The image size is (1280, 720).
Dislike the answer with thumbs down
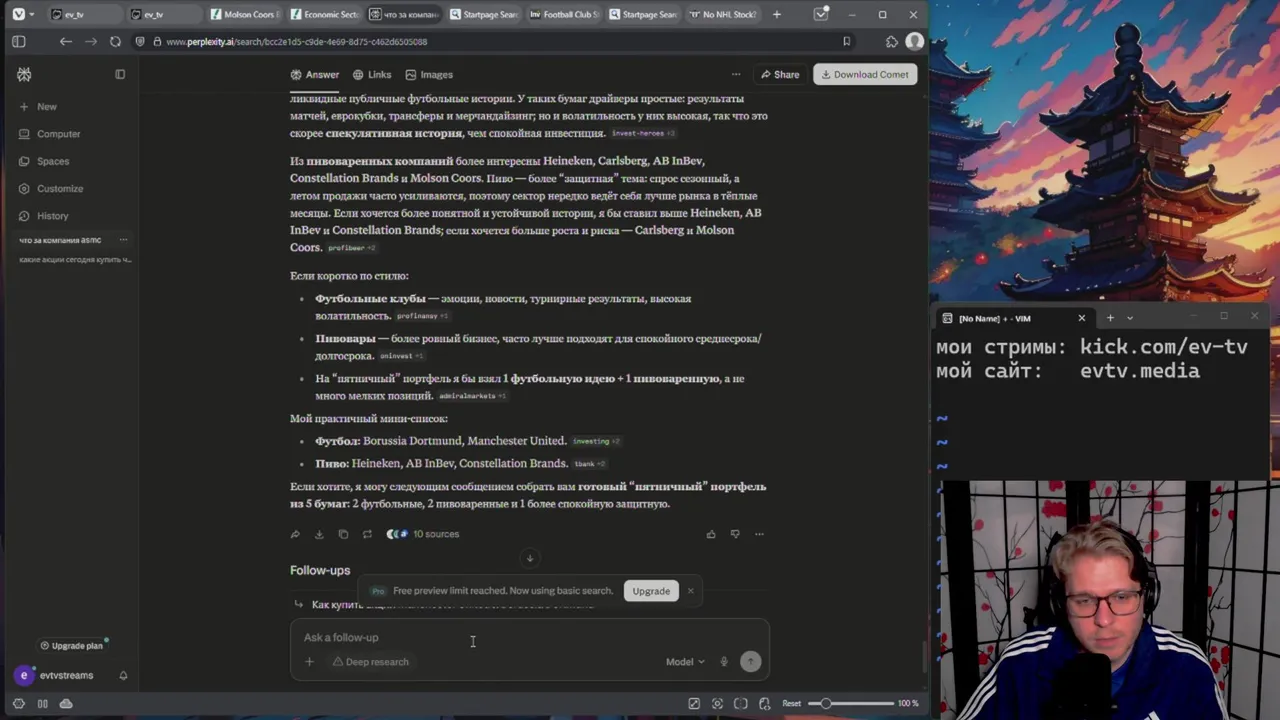click(735, 534)
